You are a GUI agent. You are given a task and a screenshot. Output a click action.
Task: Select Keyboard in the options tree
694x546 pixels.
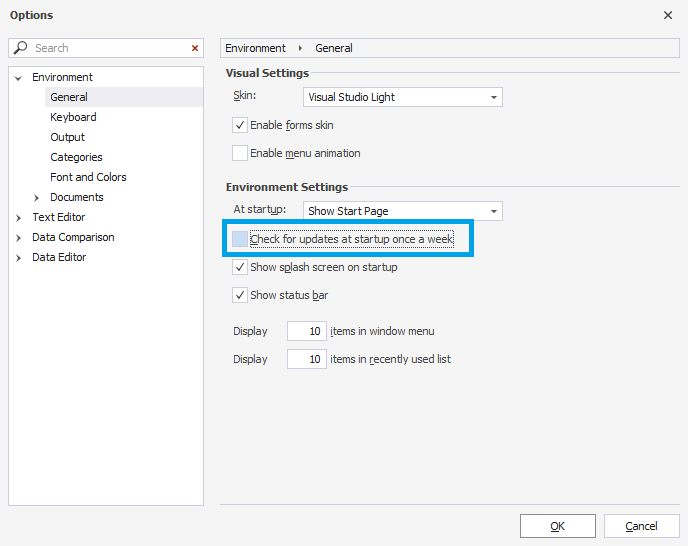coord(73,117)
